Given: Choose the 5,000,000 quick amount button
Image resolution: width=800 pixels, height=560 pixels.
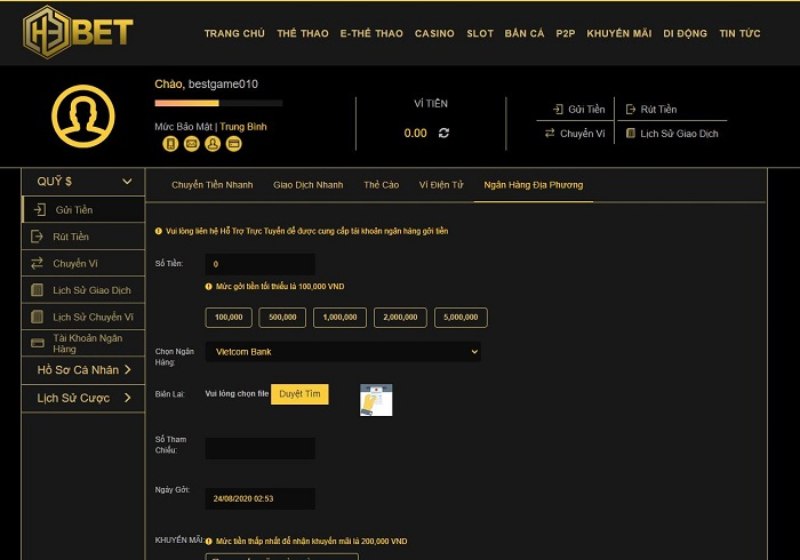Looking at the screenshot, I should pyautogui.click(x=461, y=317).
